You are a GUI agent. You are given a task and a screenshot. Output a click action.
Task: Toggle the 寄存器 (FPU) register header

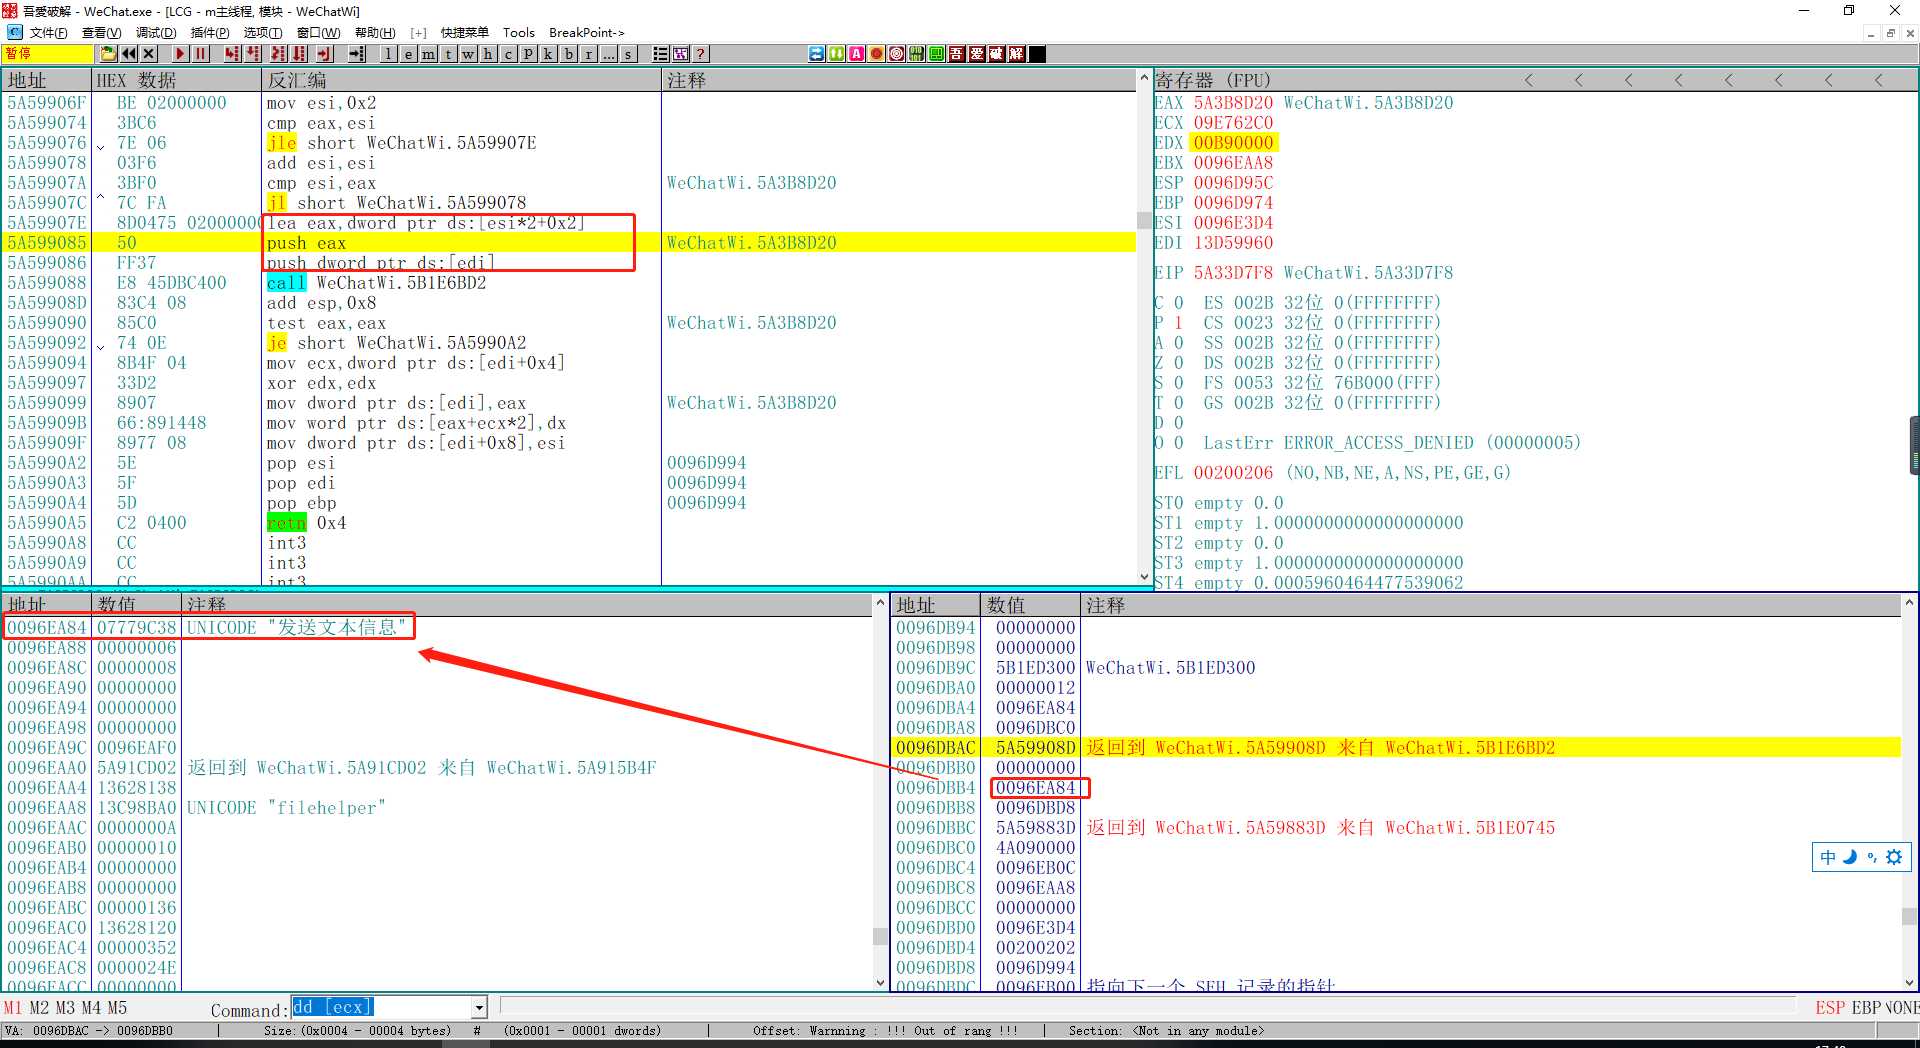[1213, 80]
